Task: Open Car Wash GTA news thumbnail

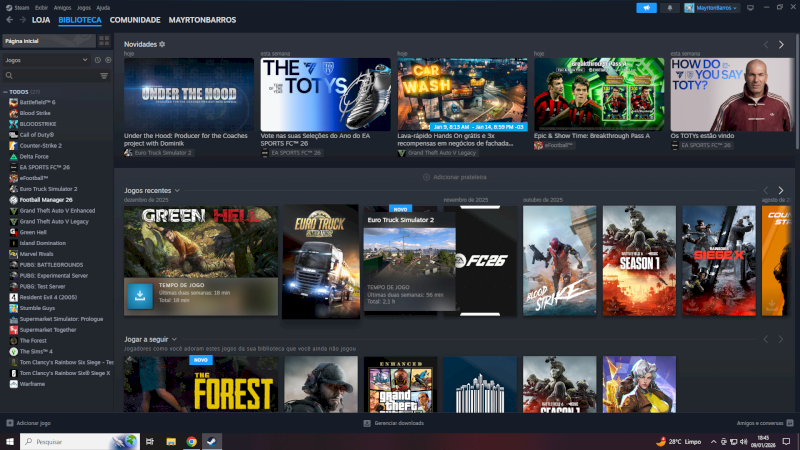Action: (462, 94)
